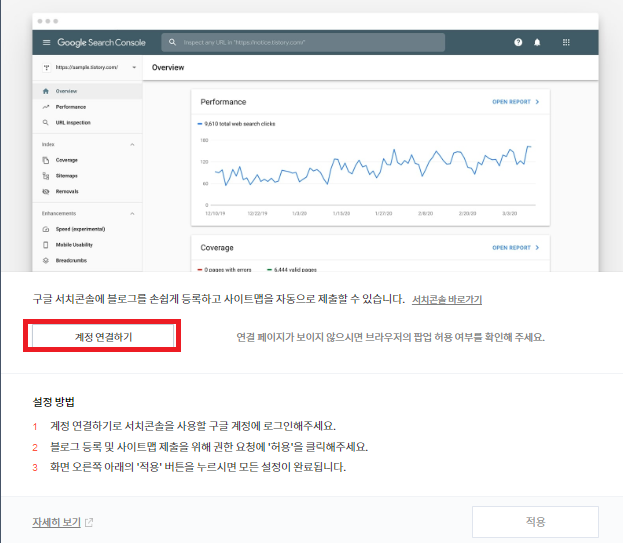This screenshot has width=623, height=543.
Task: Select Sitemaps in the sidebar
Action: 87,176
